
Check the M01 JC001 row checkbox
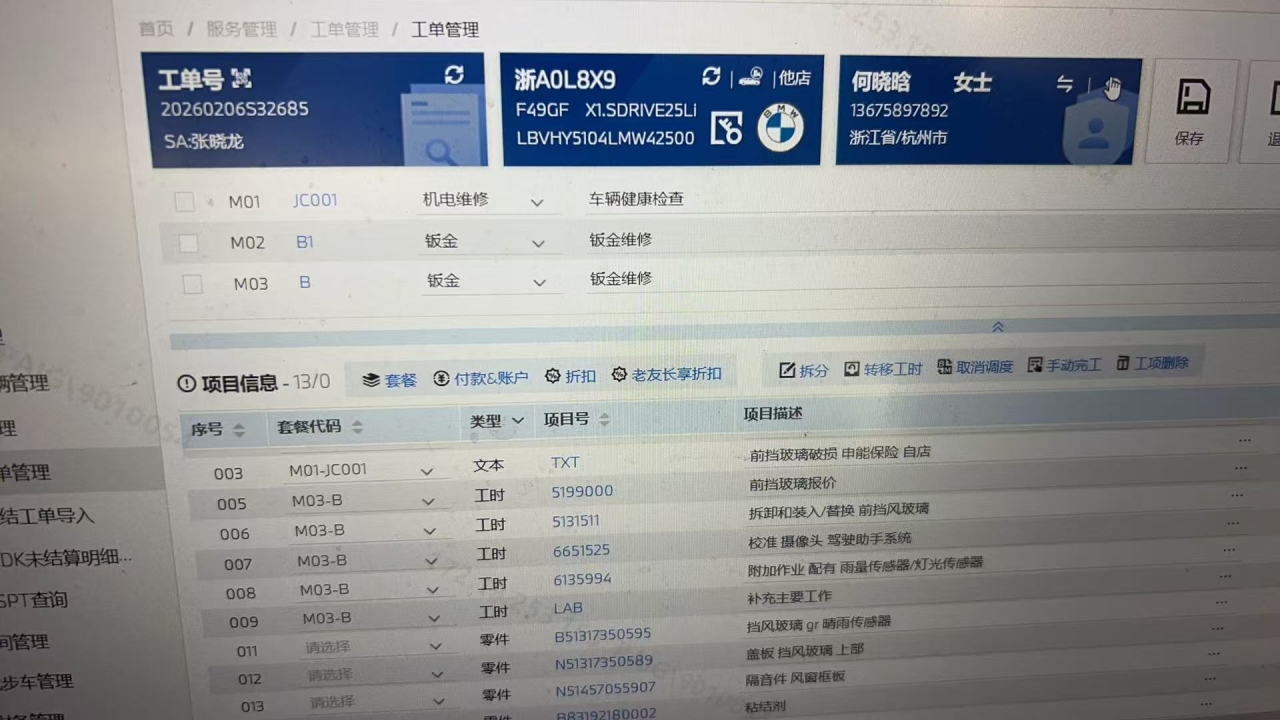pyautogui.click(x=185, y=202)
